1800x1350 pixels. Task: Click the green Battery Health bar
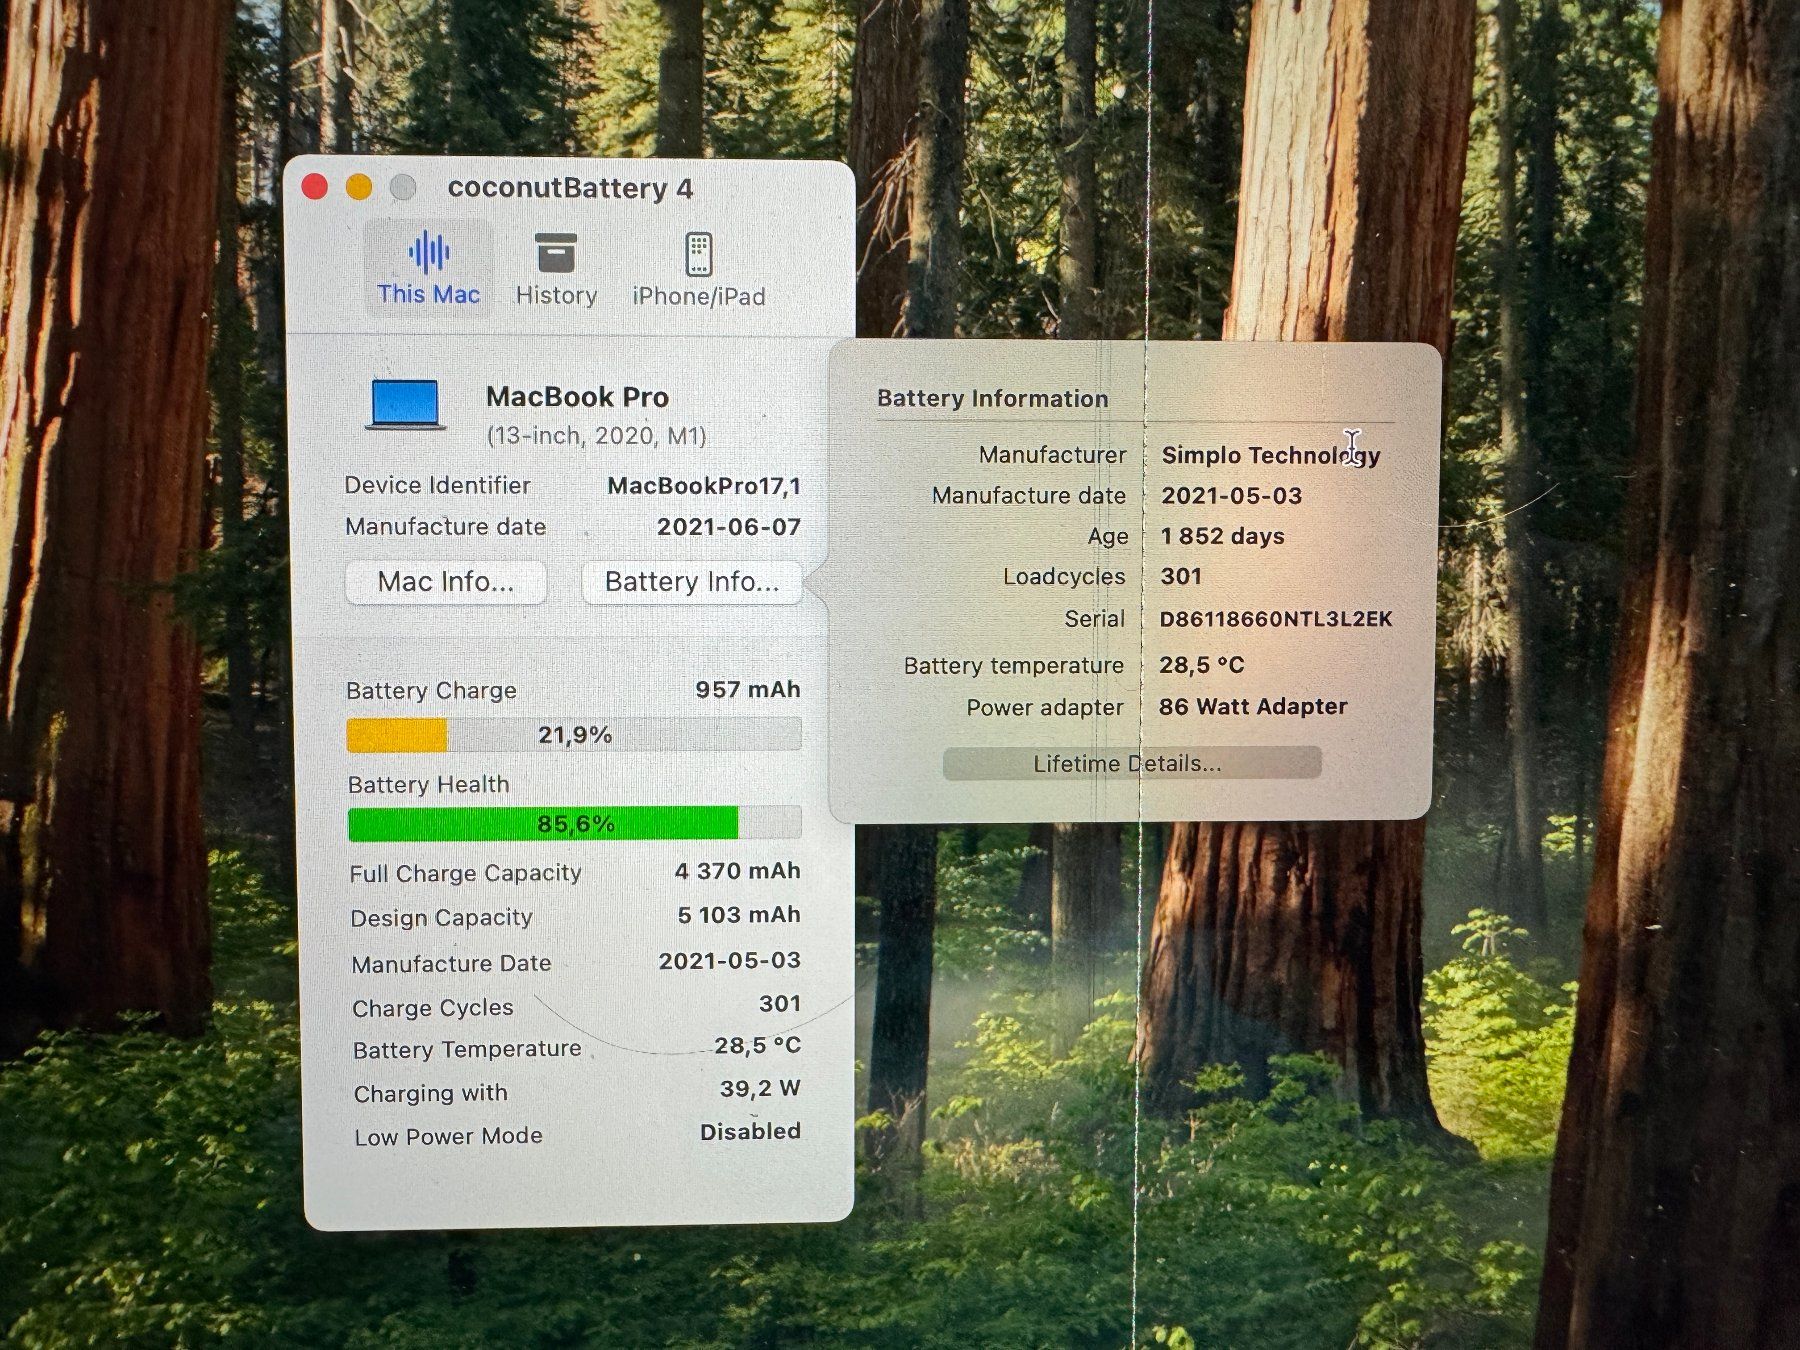[543, 824]
